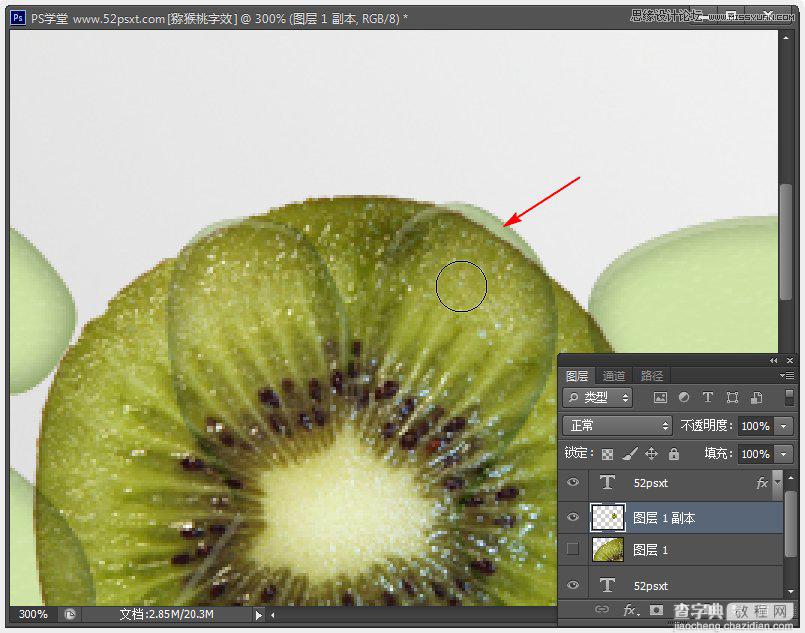Click the document title text in title bar

tap(220, 19)
